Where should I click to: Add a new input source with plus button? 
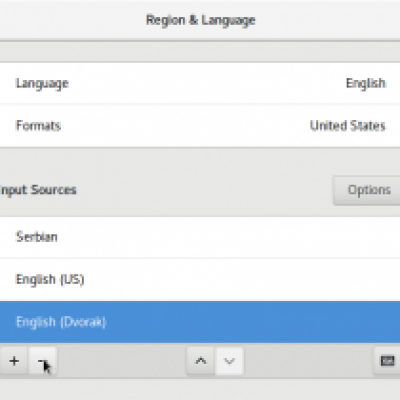click(14, 361)
